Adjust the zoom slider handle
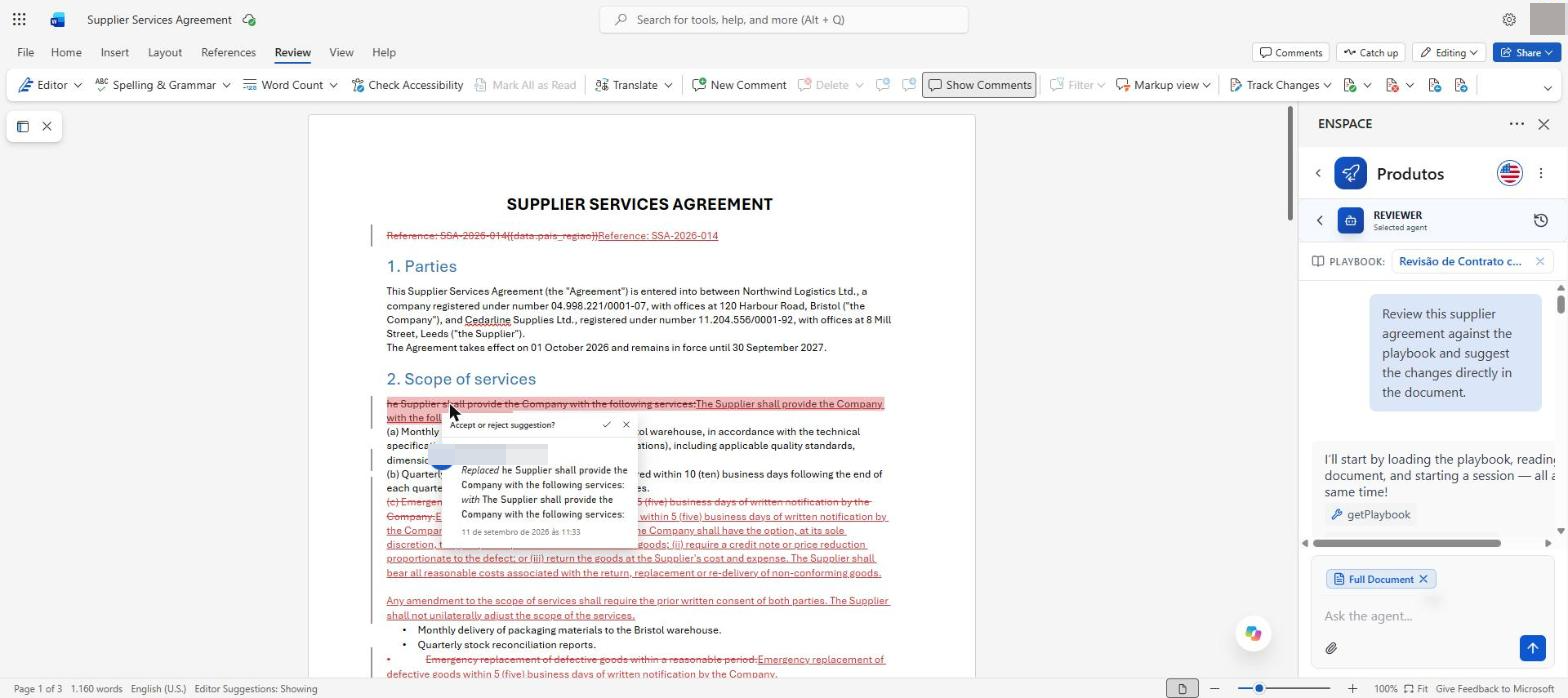This screenshot has width=1568, height=698. click(x=1259, y=688)
